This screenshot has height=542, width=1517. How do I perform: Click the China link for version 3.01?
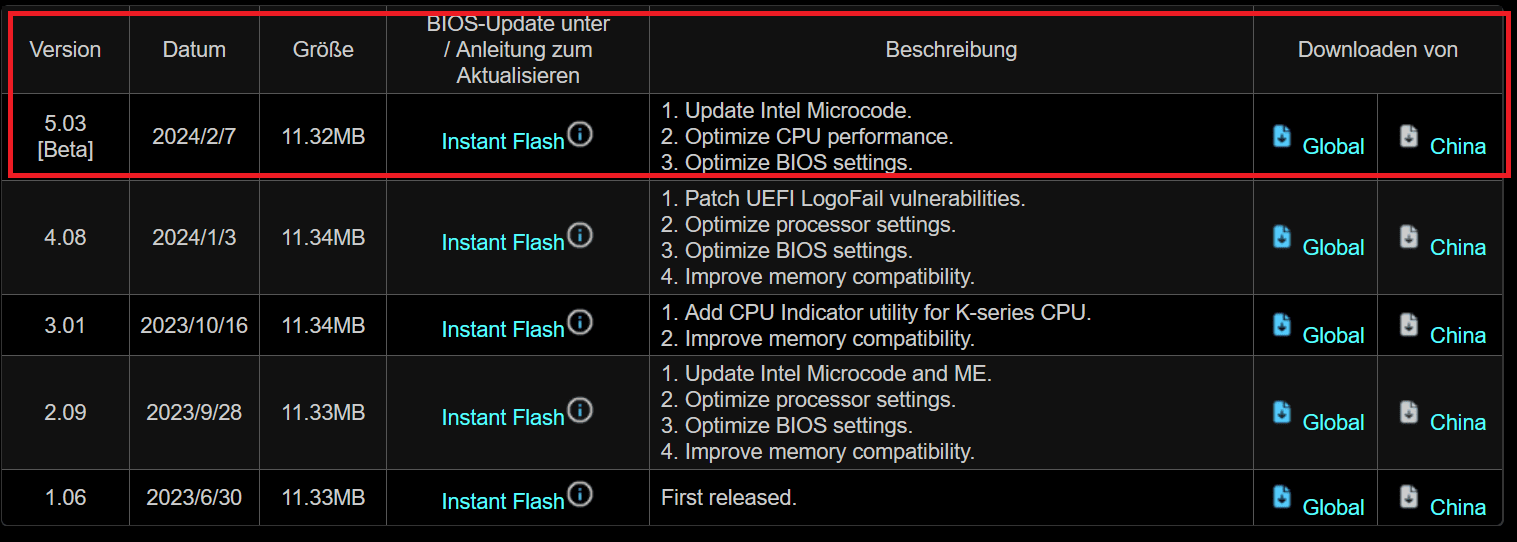1458,336
